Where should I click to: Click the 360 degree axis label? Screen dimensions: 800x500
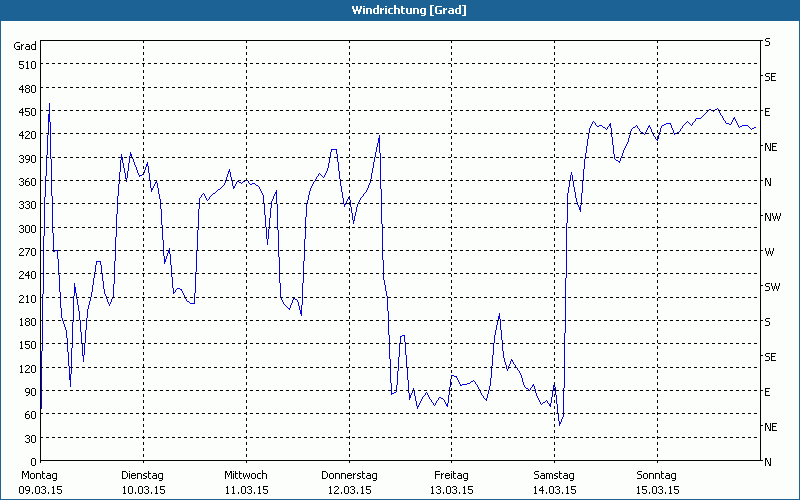[28, 182]
